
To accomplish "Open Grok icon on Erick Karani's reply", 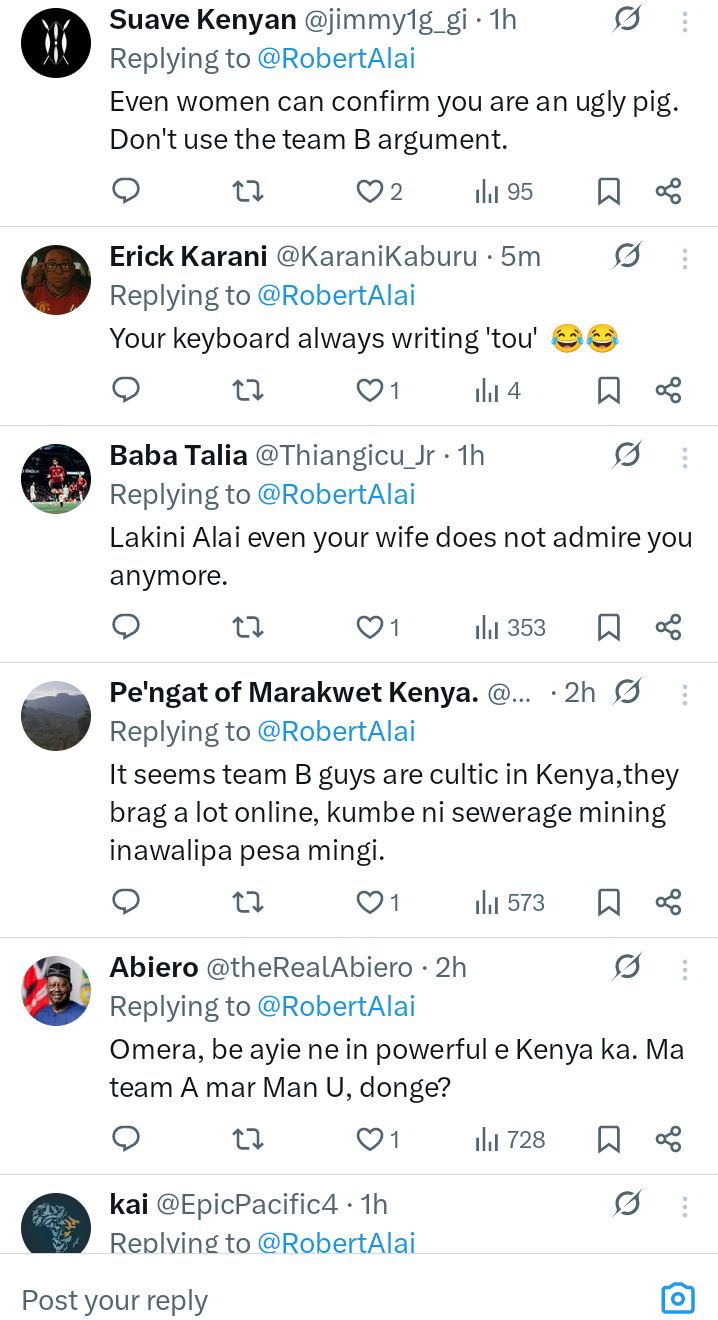I will pos(627,256).
